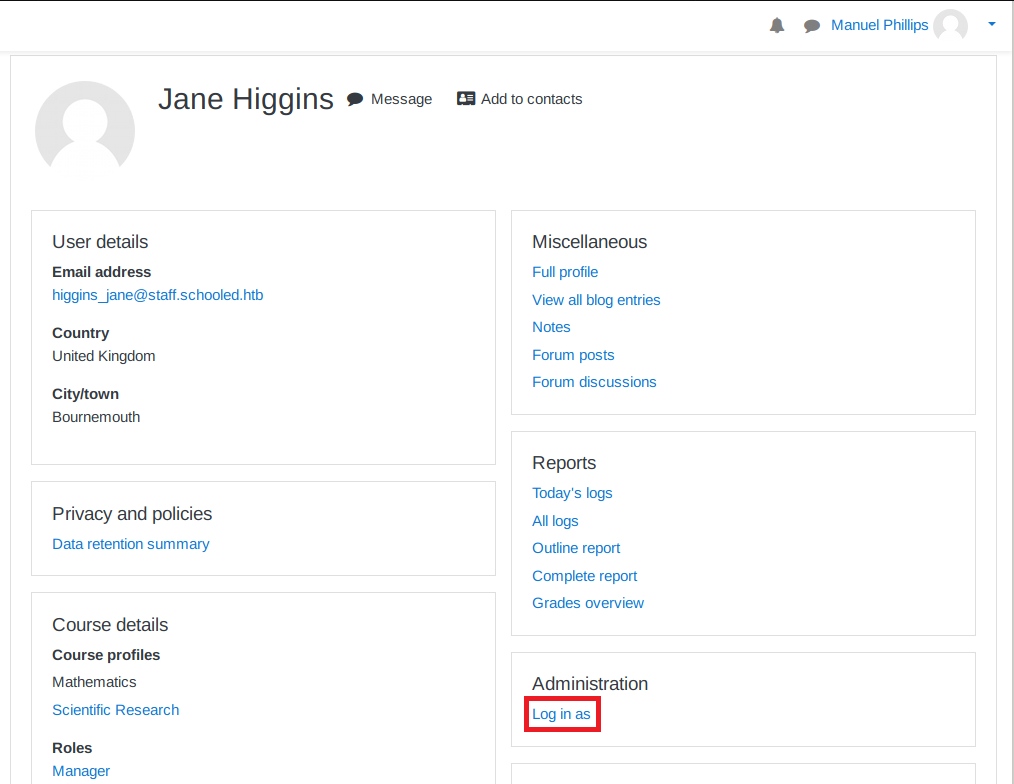Select the Manager role link

(x=81, y=771)
